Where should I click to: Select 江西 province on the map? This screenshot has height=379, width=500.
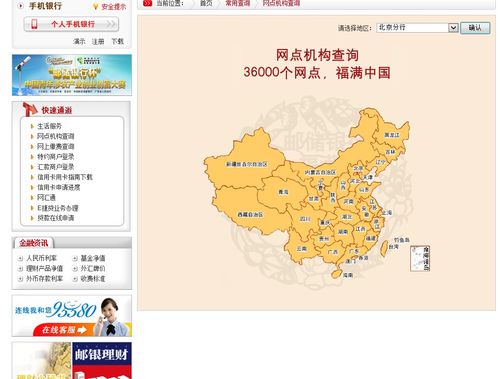tap(360, 229)
